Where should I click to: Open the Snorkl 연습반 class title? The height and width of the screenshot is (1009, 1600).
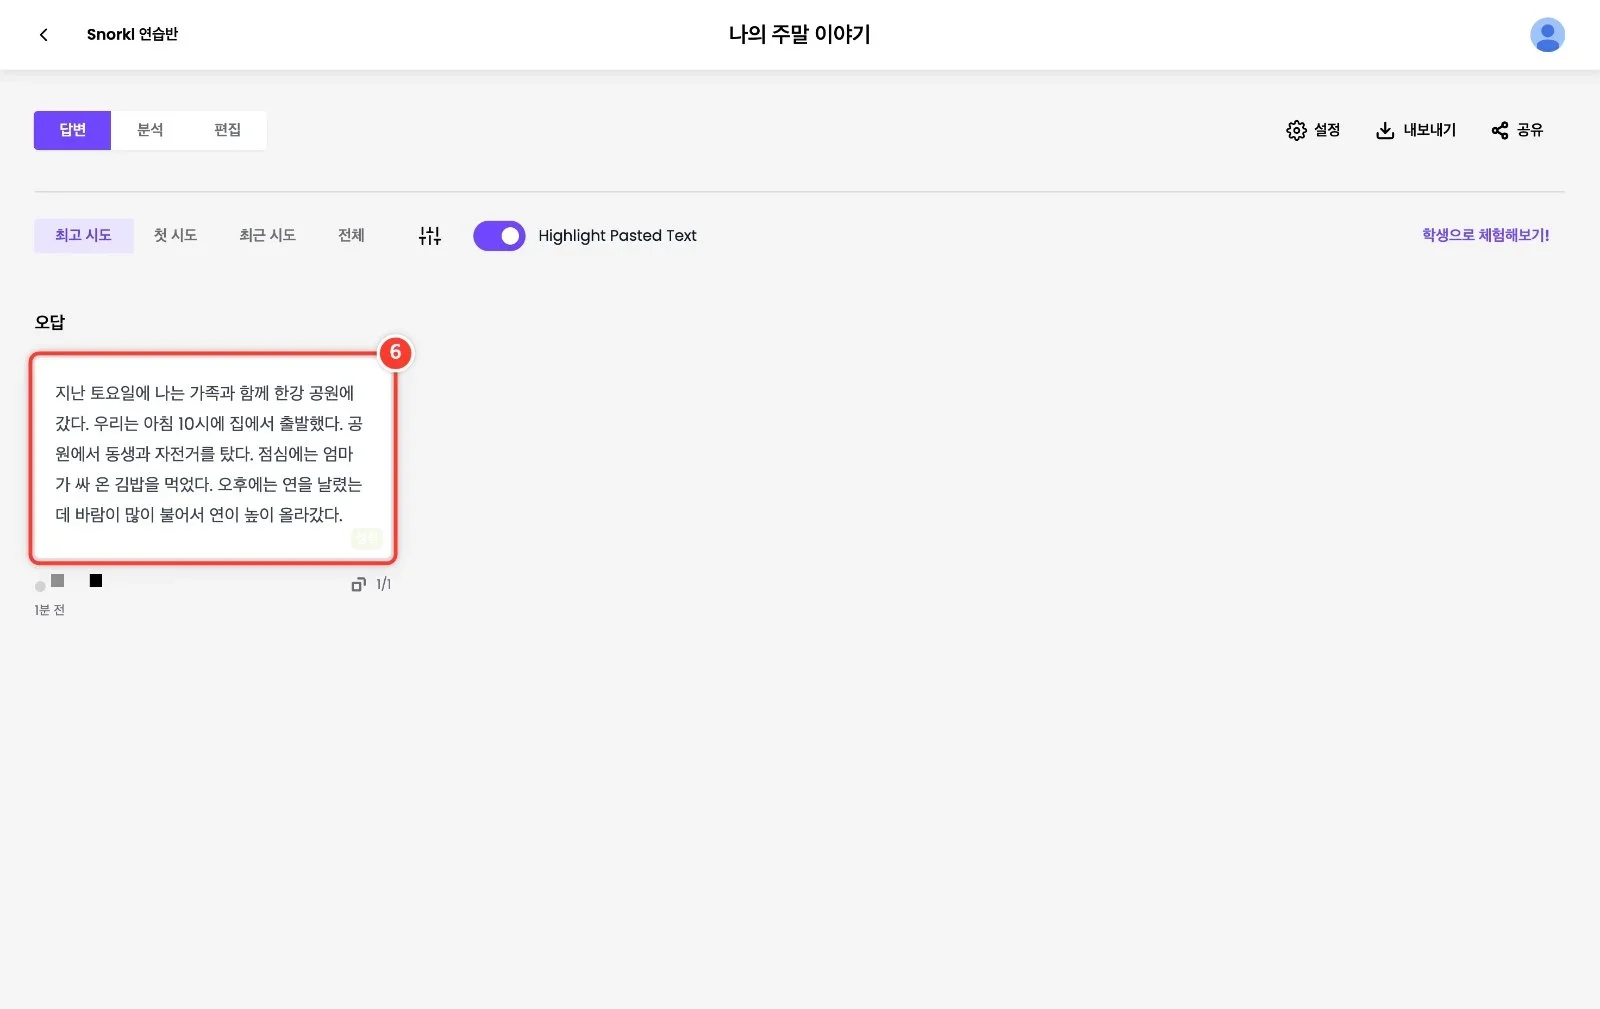click(x=132, y=34)
